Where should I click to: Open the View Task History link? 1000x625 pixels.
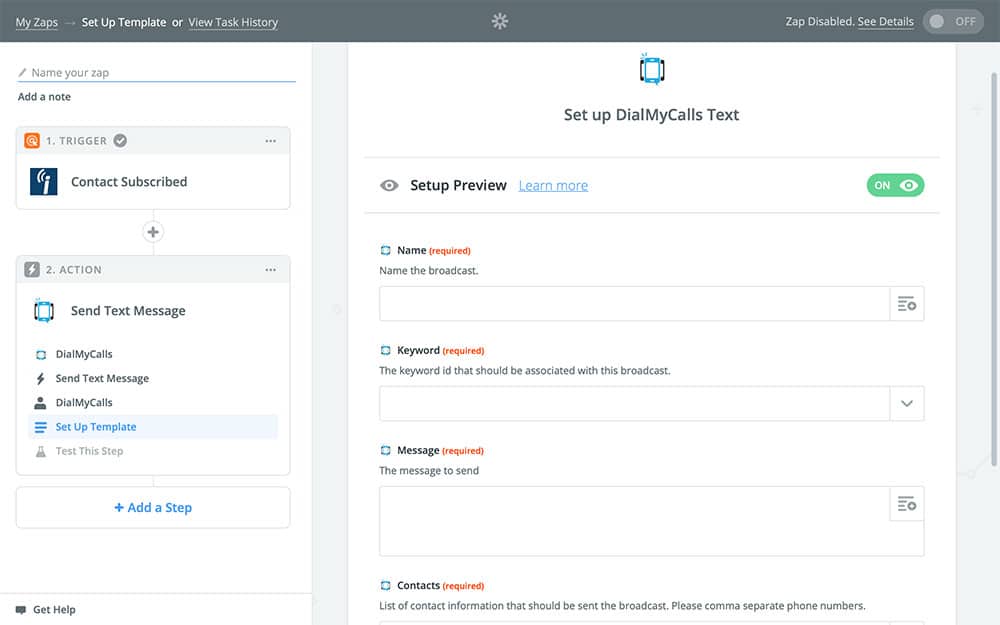233,22
